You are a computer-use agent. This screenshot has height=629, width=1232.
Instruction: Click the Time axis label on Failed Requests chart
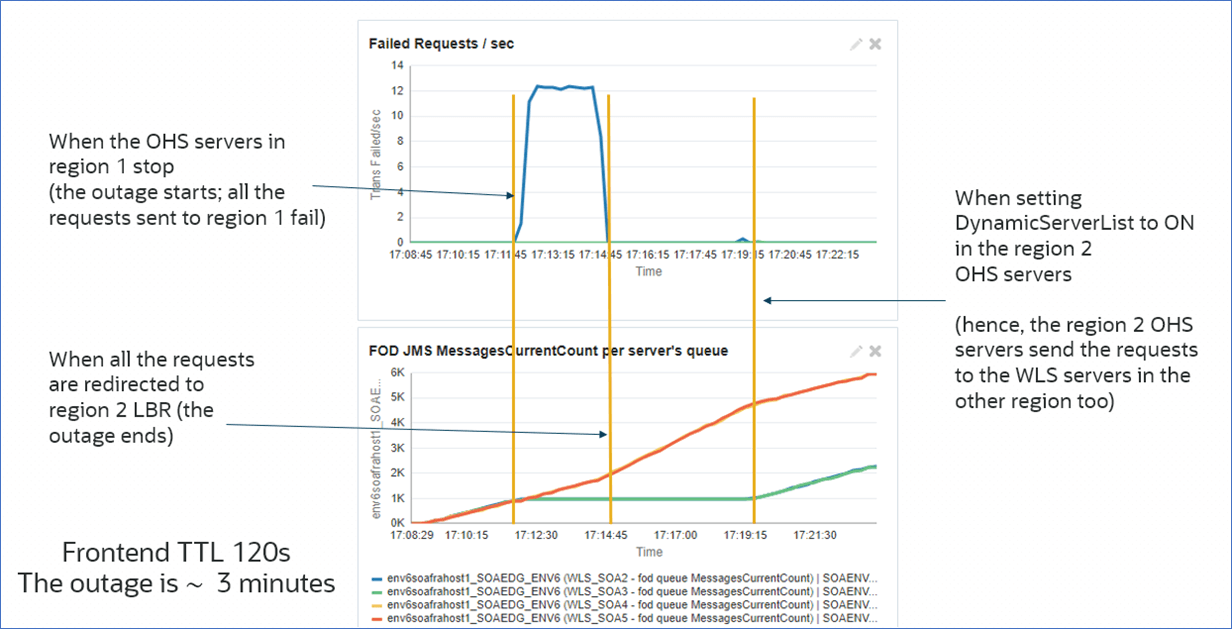tap(648, 270)
